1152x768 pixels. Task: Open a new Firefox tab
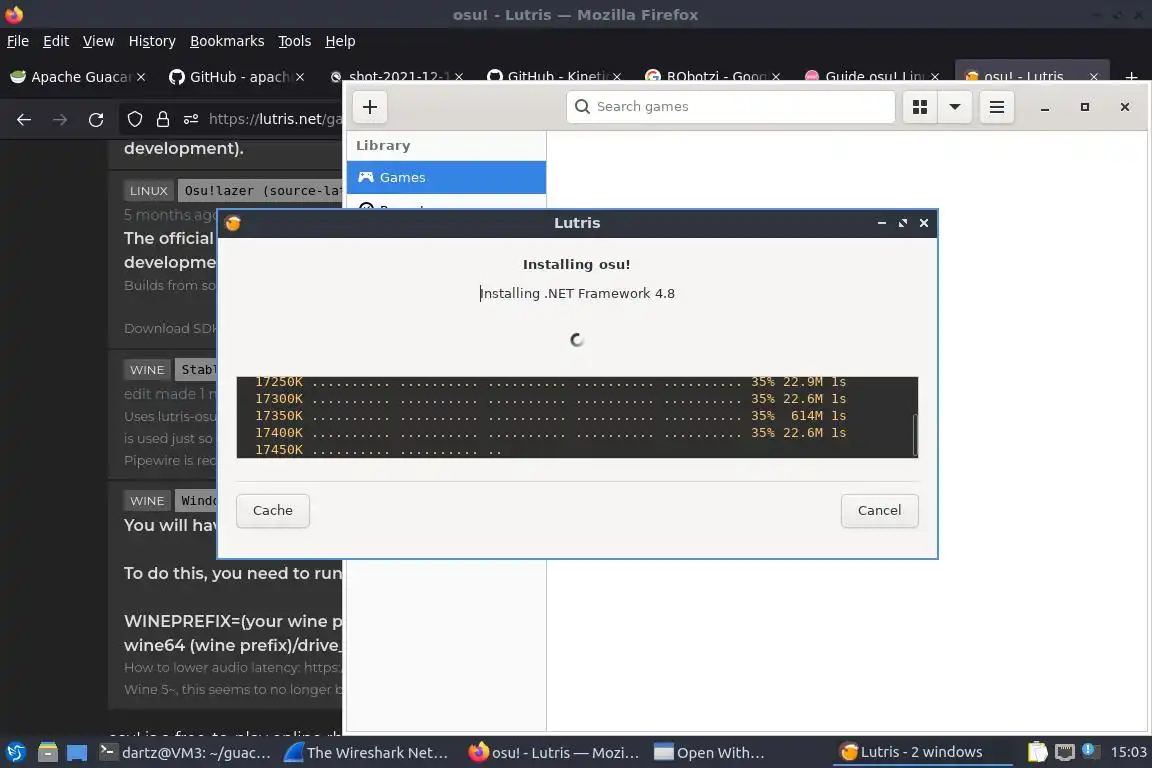pyautogui.click(x=1131, y=76)
